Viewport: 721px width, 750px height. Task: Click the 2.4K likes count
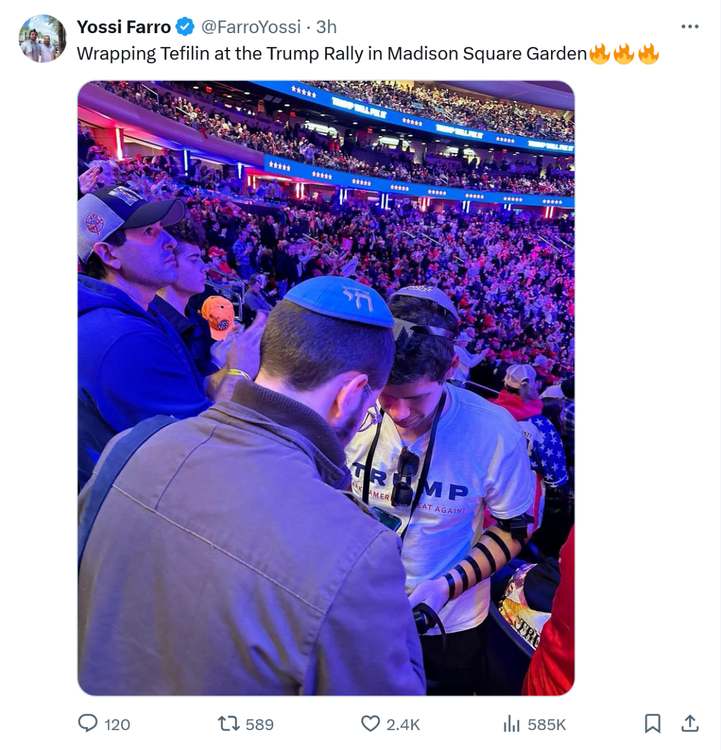(x=403, y=724)
